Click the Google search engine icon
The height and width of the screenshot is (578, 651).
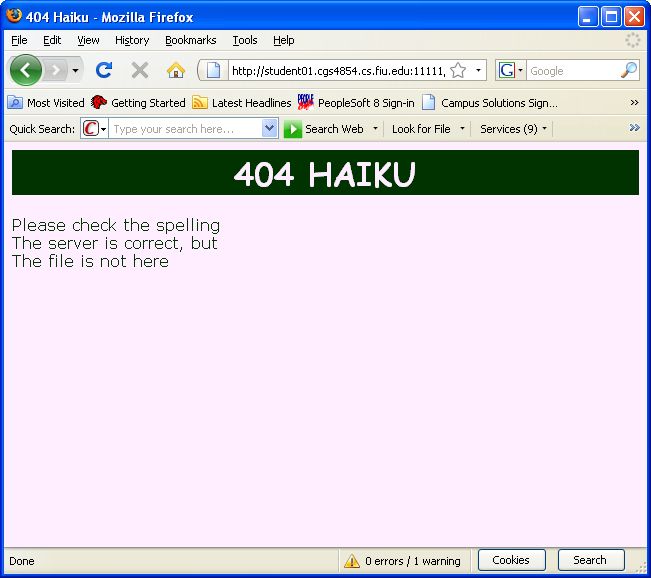coord(507,70)
